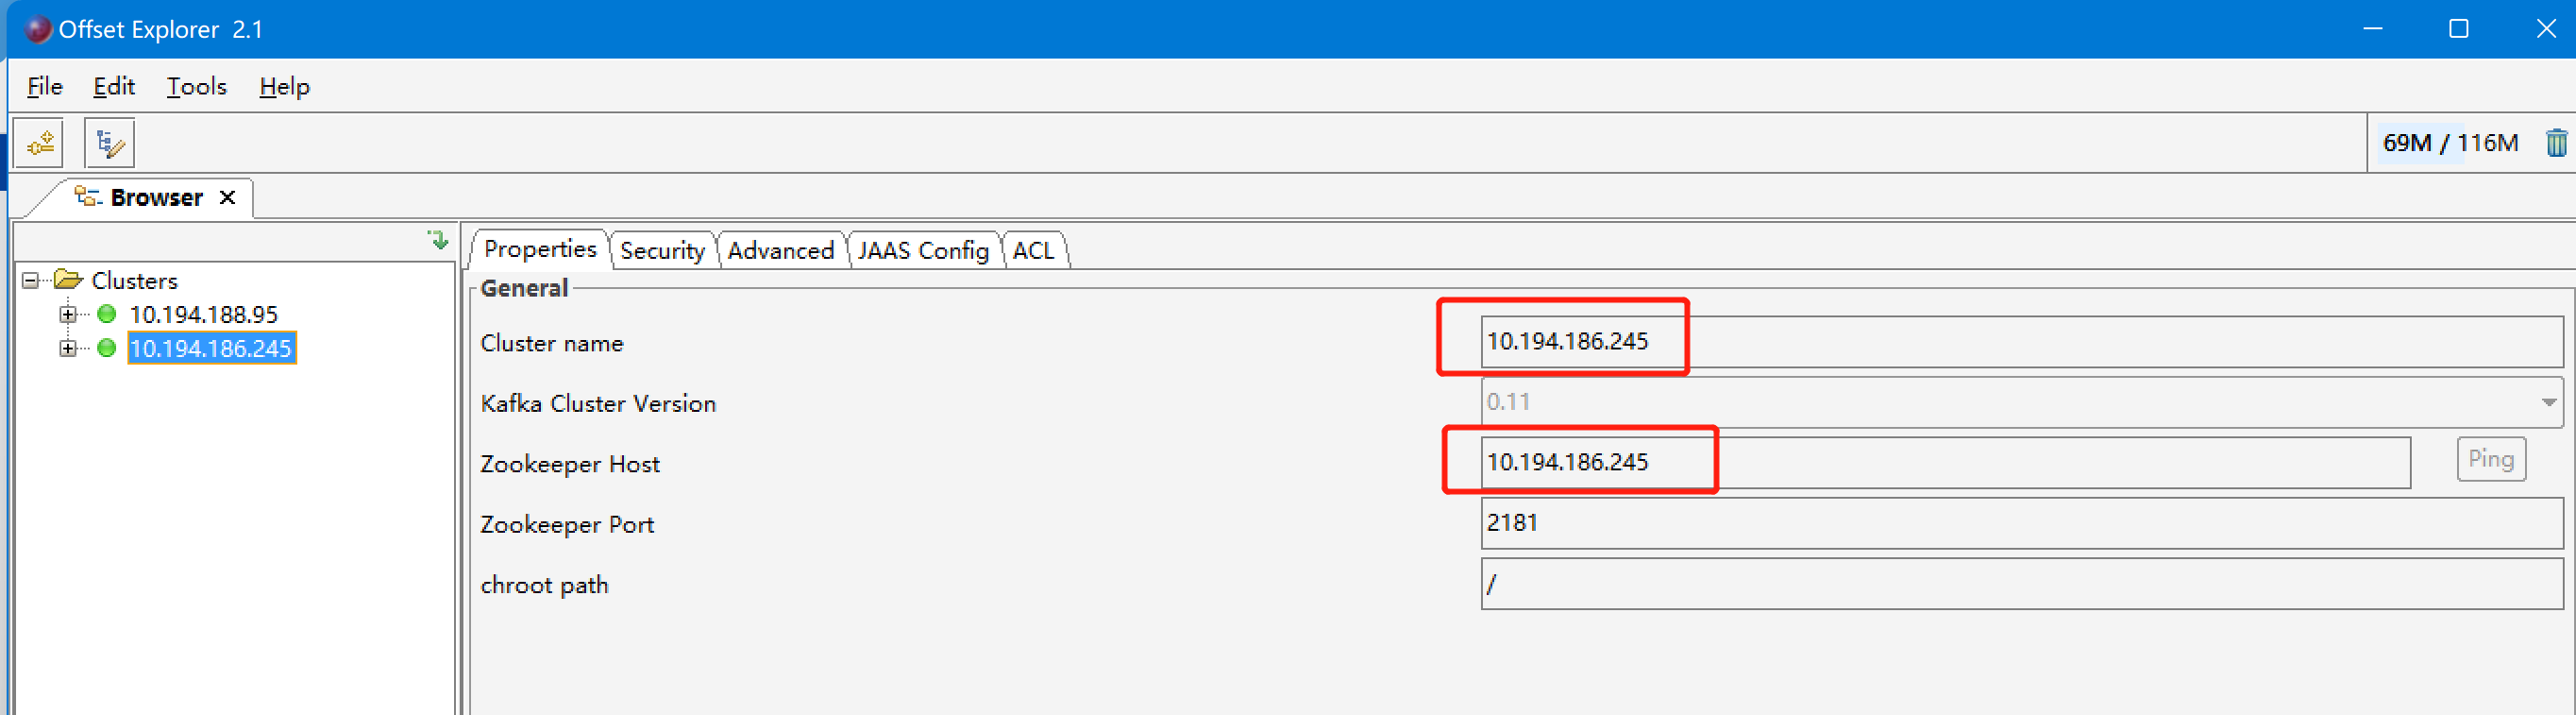Expand the 10.194.186.245 cluster node
The height and width of the screenshot is (715, 2576).
point(68,348)
